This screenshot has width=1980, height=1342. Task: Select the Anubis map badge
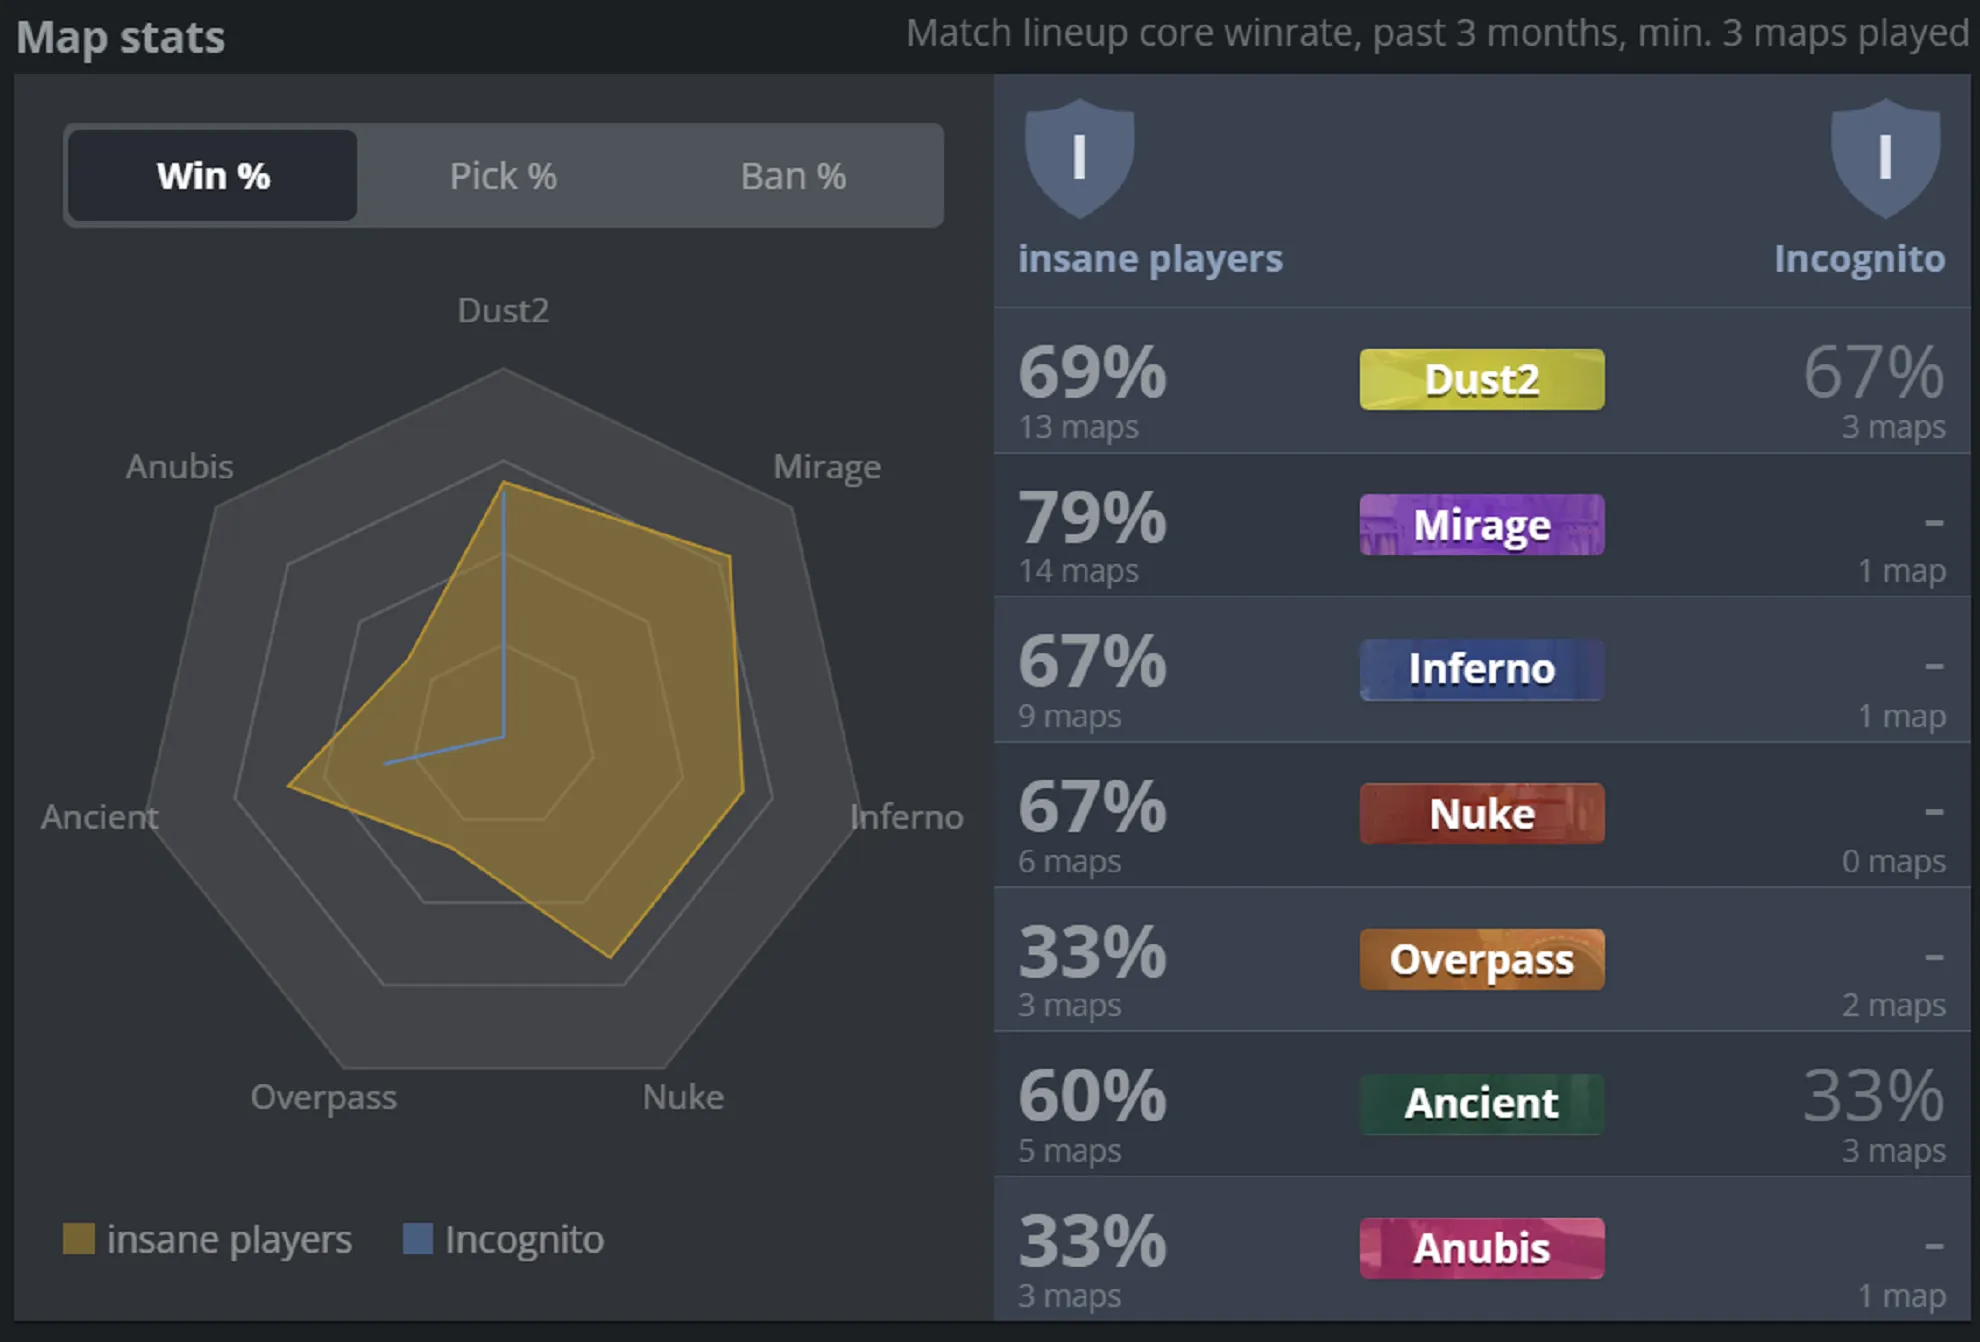tap(1481, 1248)
